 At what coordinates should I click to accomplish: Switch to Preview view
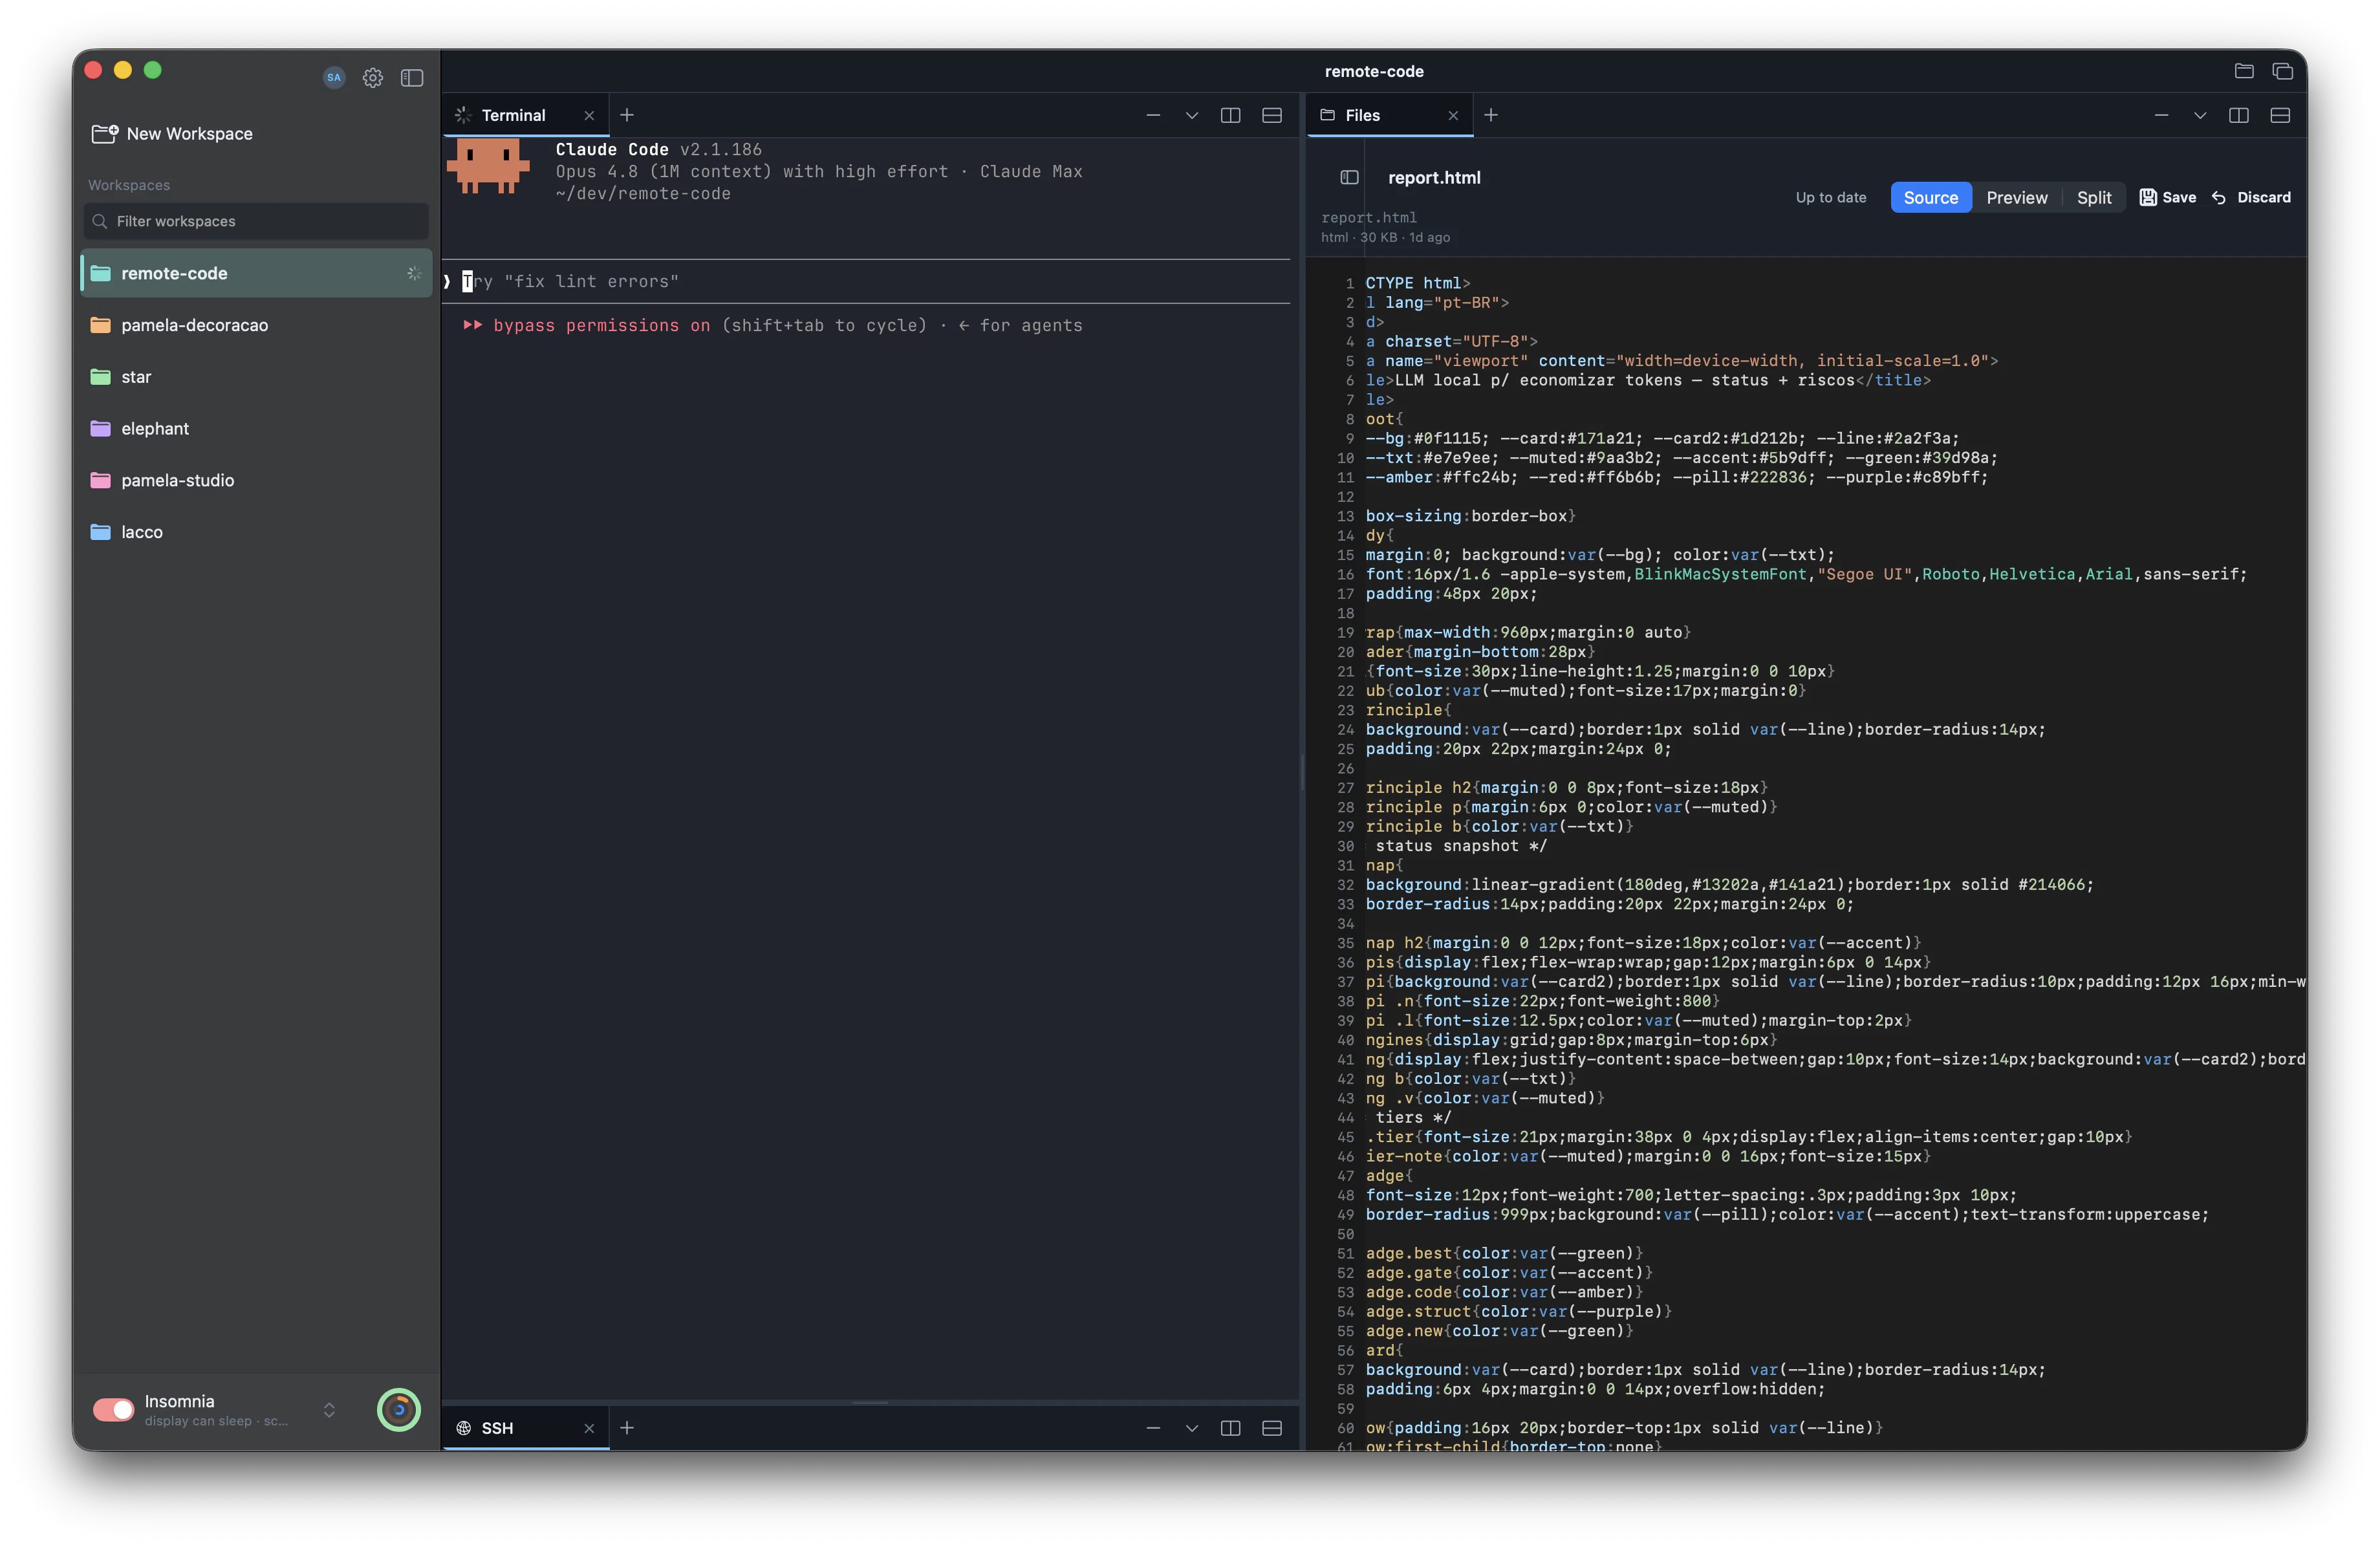tap(2016, 197)
